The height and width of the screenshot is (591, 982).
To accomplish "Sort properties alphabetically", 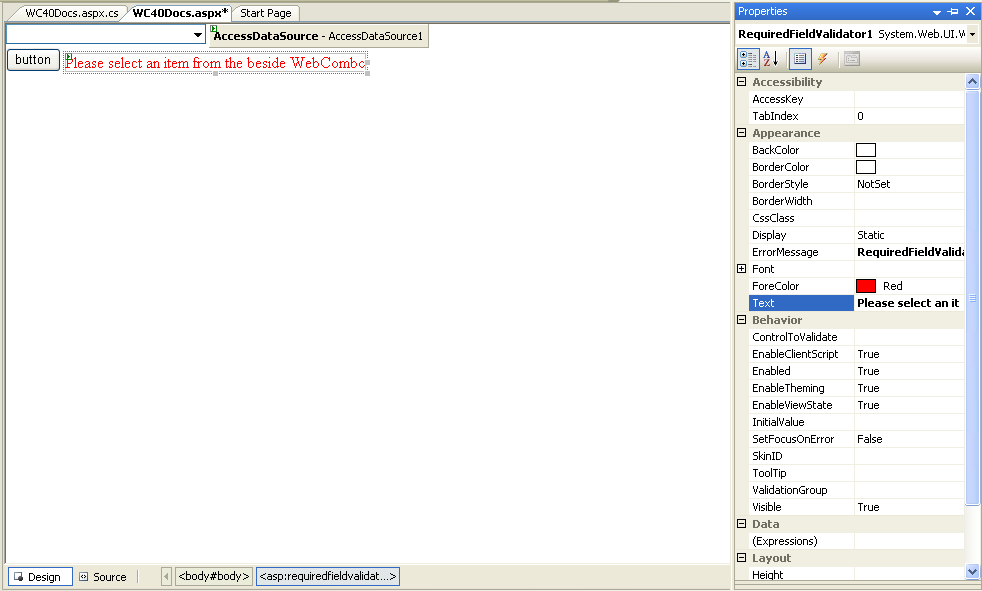I will tap(771, 59).
